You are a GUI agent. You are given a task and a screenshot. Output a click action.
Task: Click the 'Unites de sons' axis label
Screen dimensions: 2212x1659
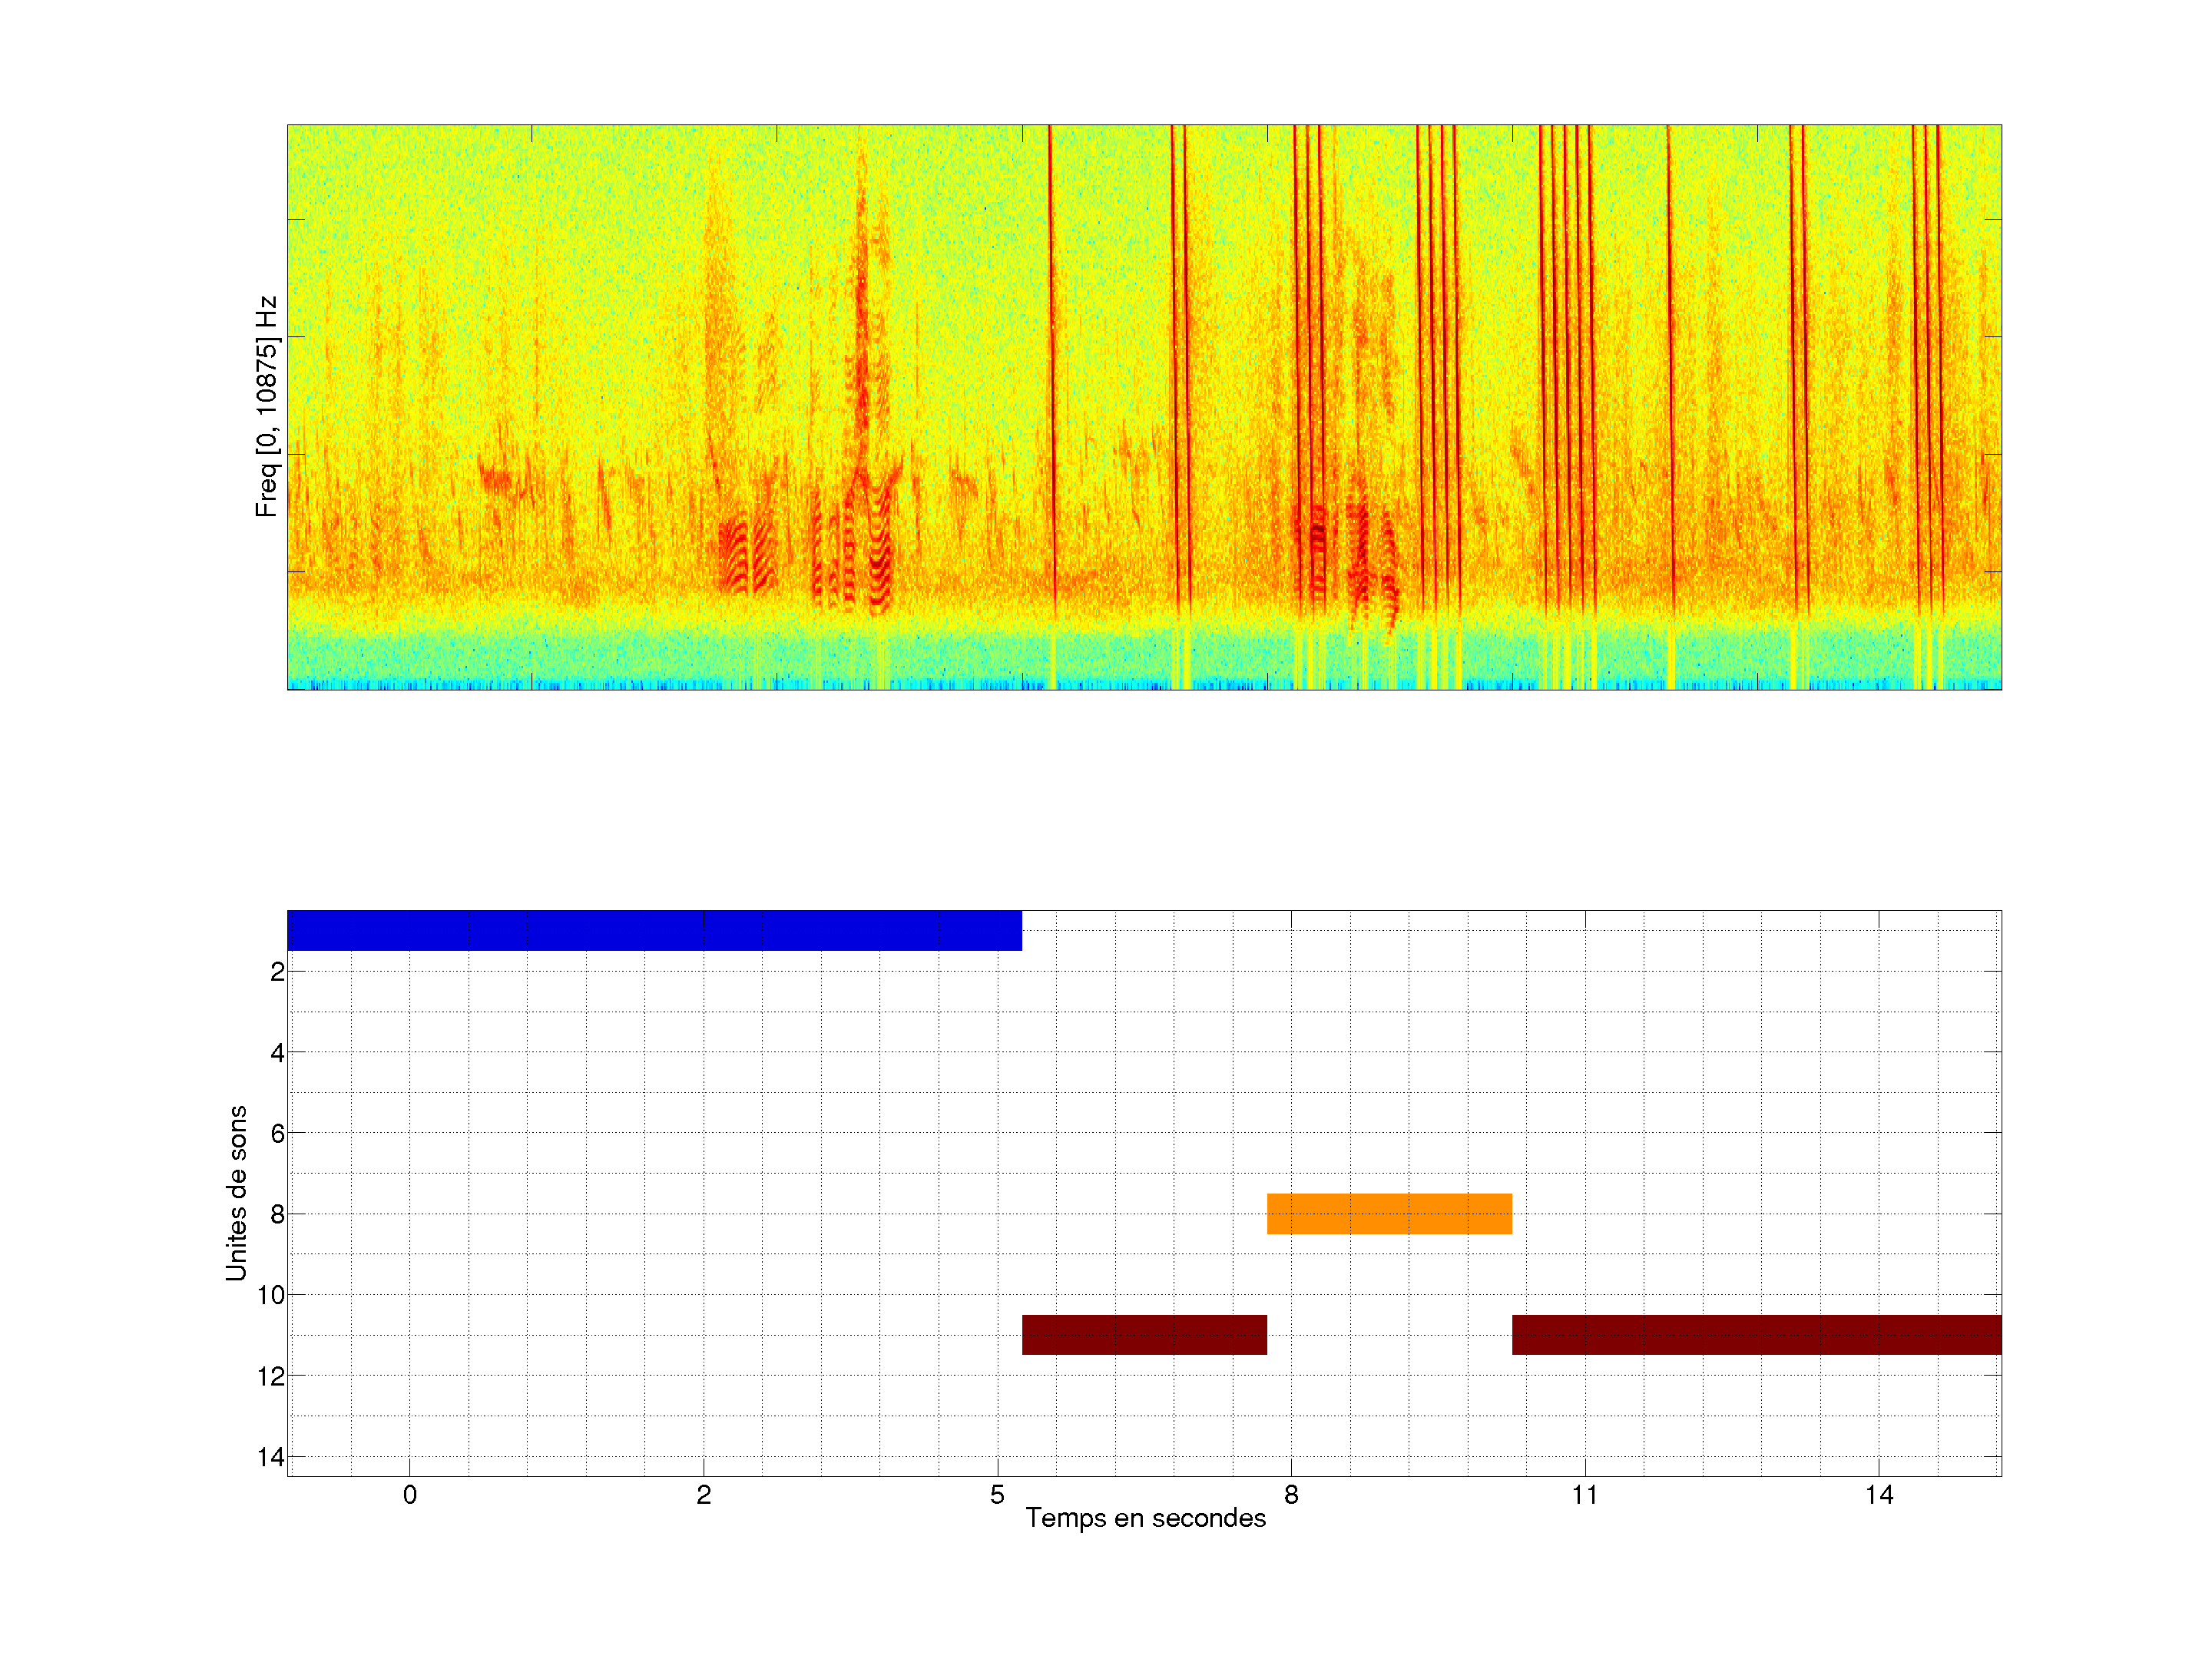click(x=236, y=1193)
